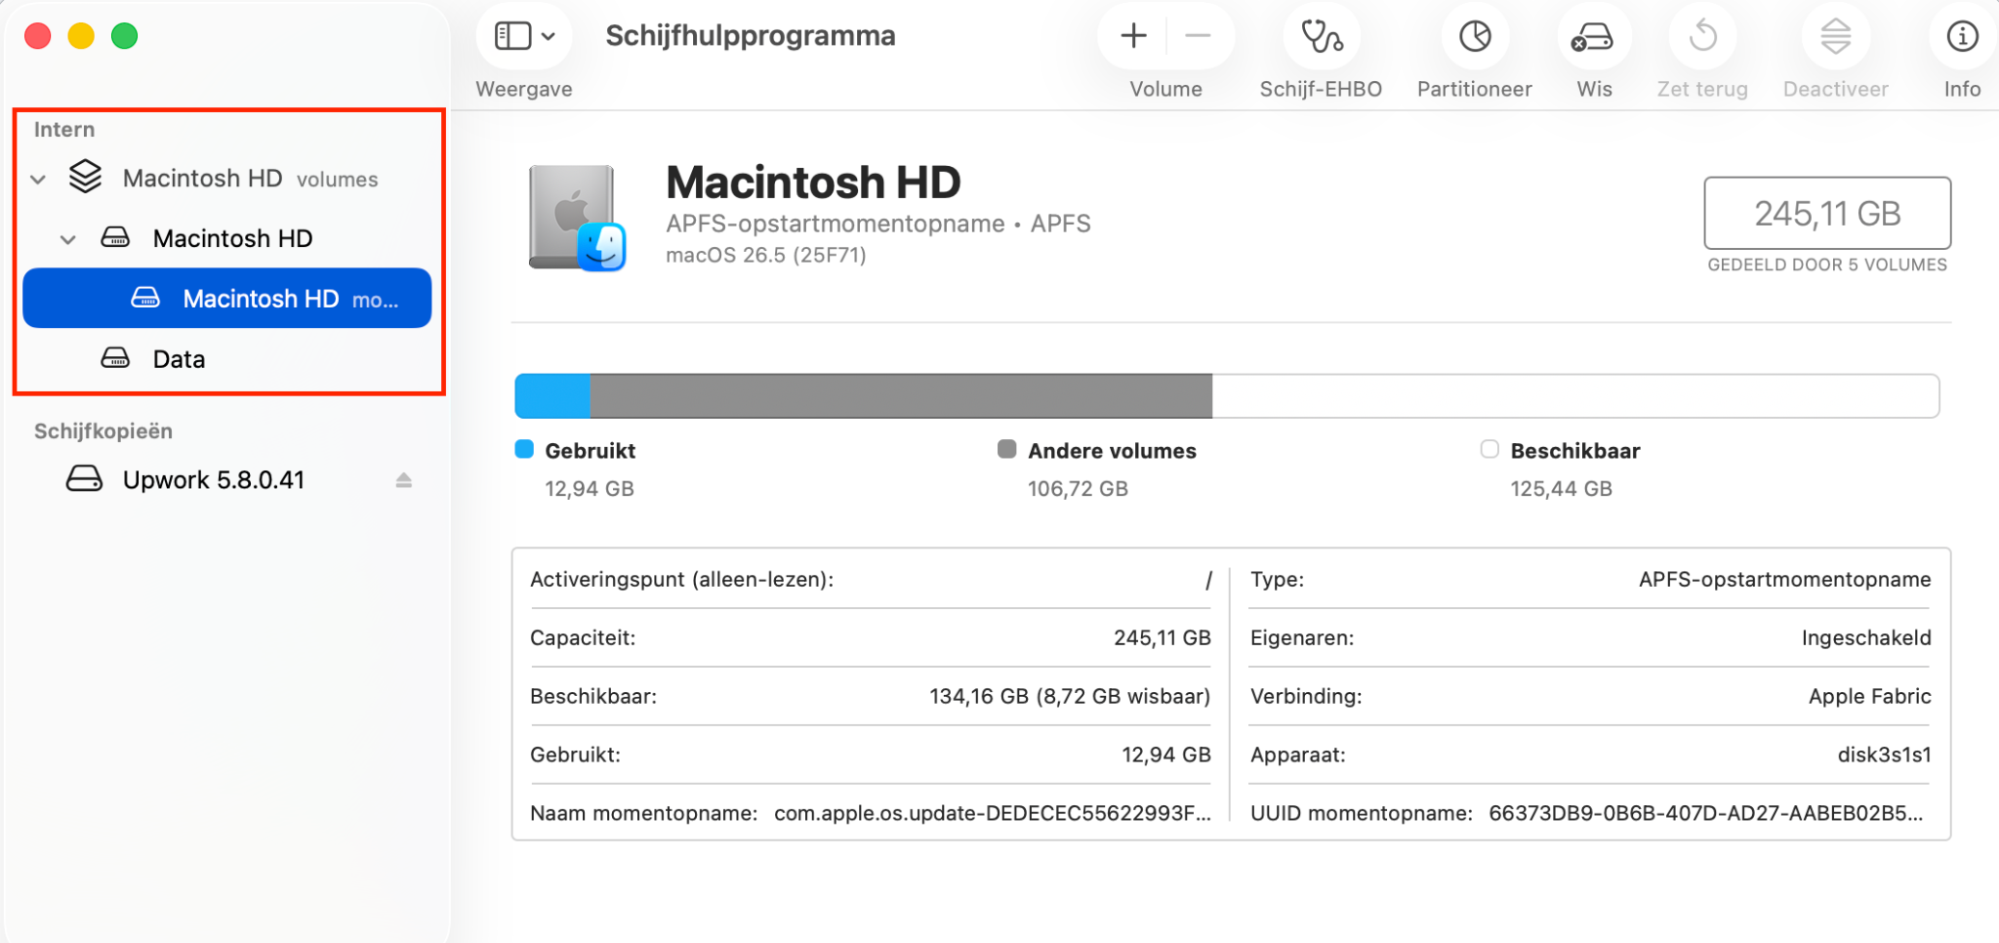Click the Schijf-EHBO toolbar label
Screen dimensions: 1999x943
[x=1321, y=89]
